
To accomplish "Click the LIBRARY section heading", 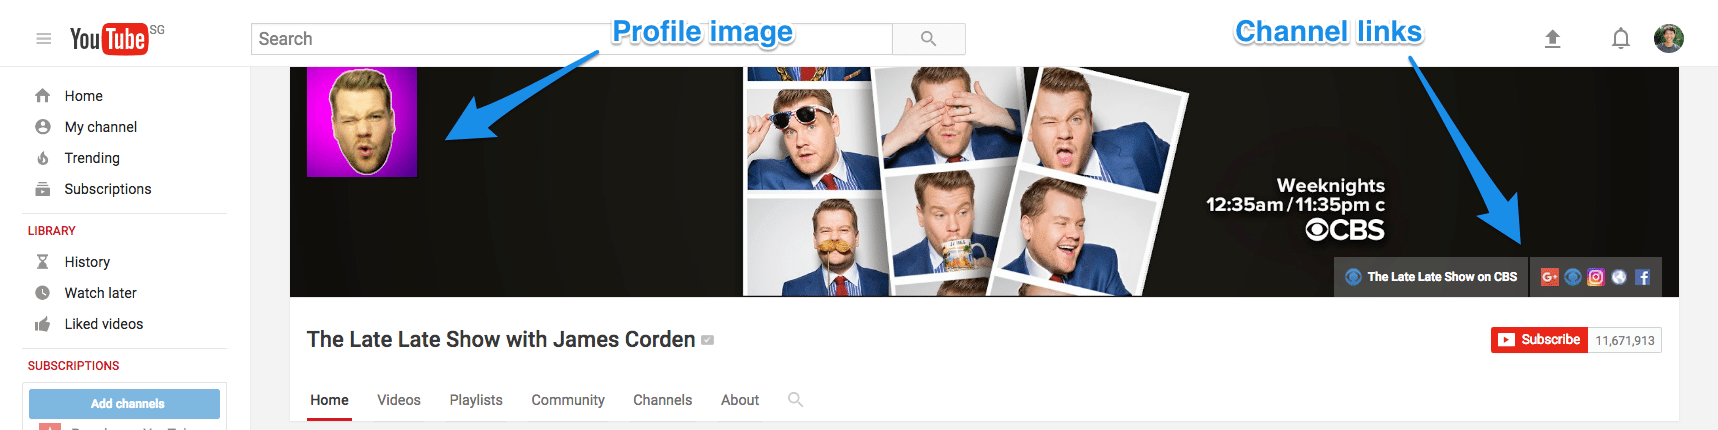I will click(52, 231).
